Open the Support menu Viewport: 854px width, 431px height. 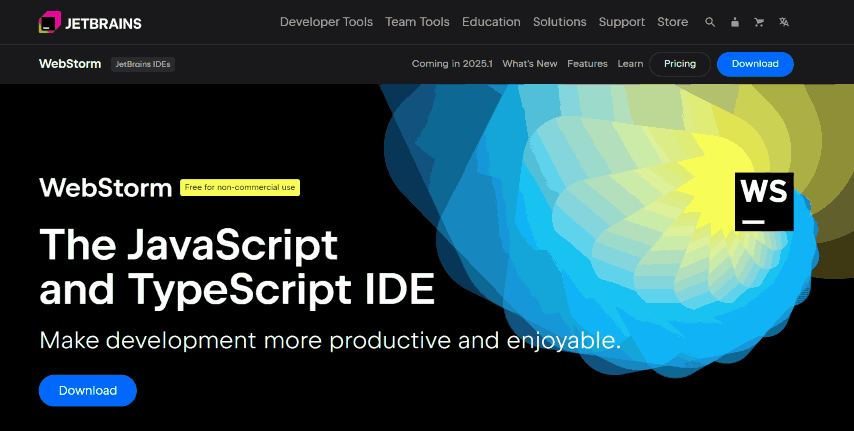pos(621,22)
